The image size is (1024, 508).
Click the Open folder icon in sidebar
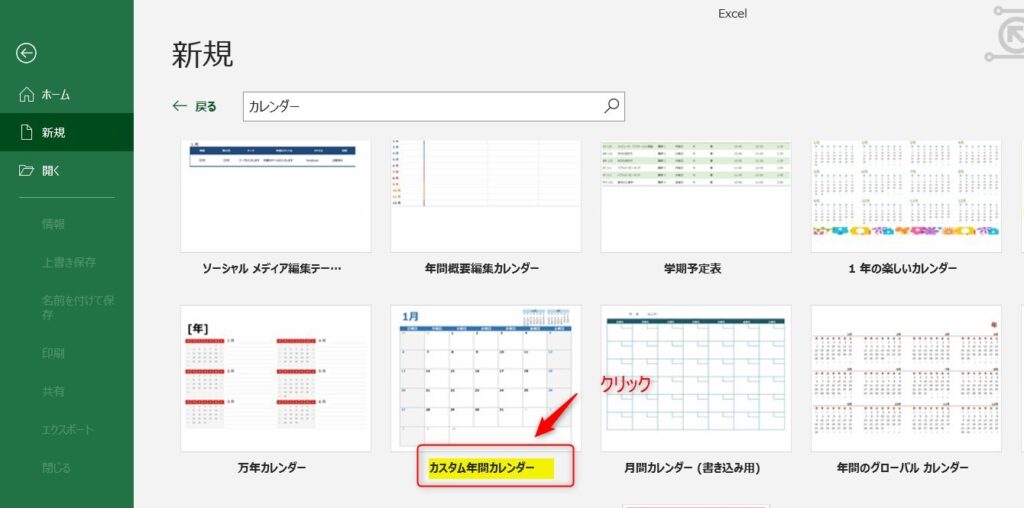tap(27, 170)
